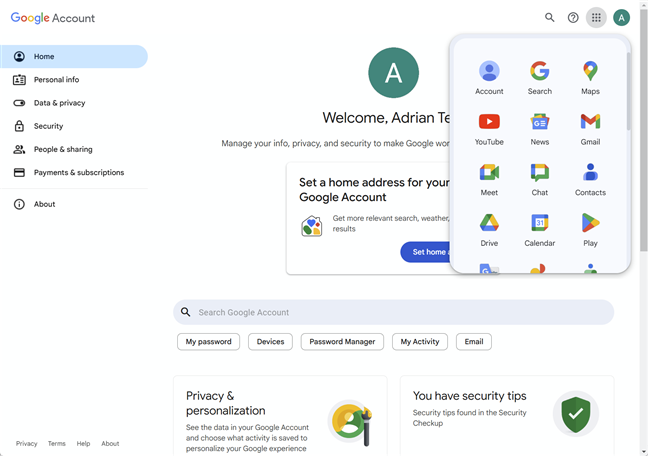Screen dimensions: 648x456
Task: Launch Google Play from apps grid
Action: pyautogui.click(x=590, y=228)
